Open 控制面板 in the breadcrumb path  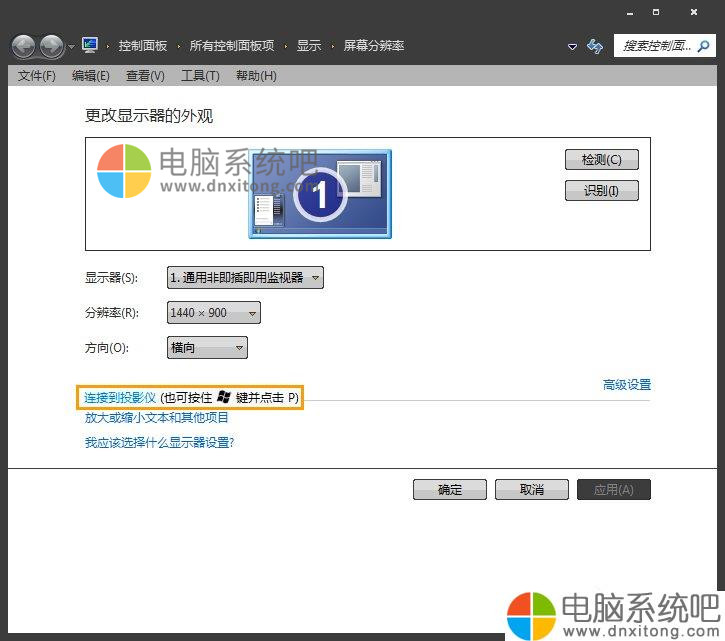click(142, 46)
